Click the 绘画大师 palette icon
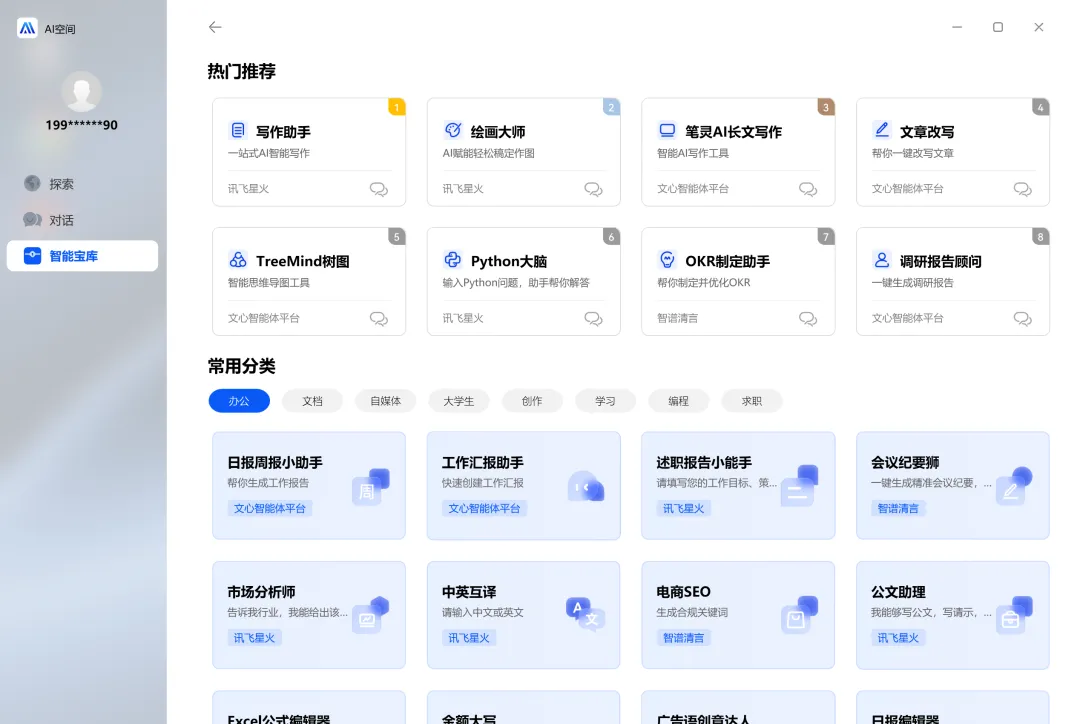The image size is (1080, 724). (x=453, y=130)
